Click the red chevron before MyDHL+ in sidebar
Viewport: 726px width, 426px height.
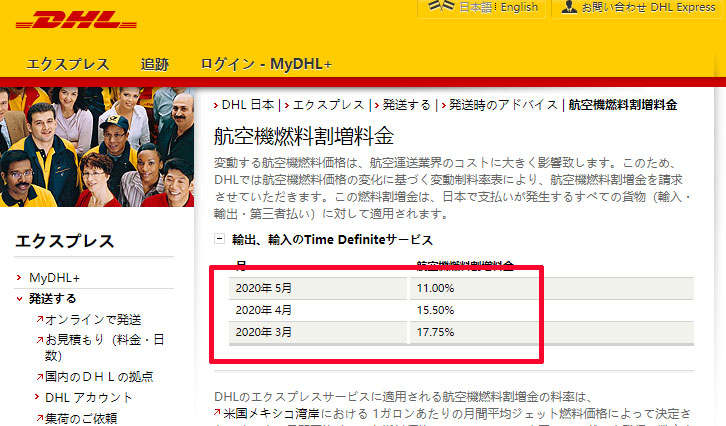pos(19,278)
